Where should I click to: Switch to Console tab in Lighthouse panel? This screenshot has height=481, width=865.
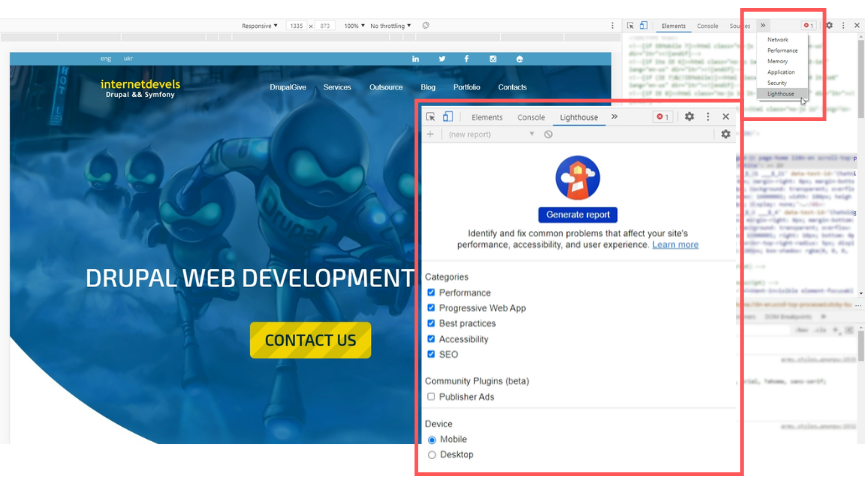coord(531,117)
